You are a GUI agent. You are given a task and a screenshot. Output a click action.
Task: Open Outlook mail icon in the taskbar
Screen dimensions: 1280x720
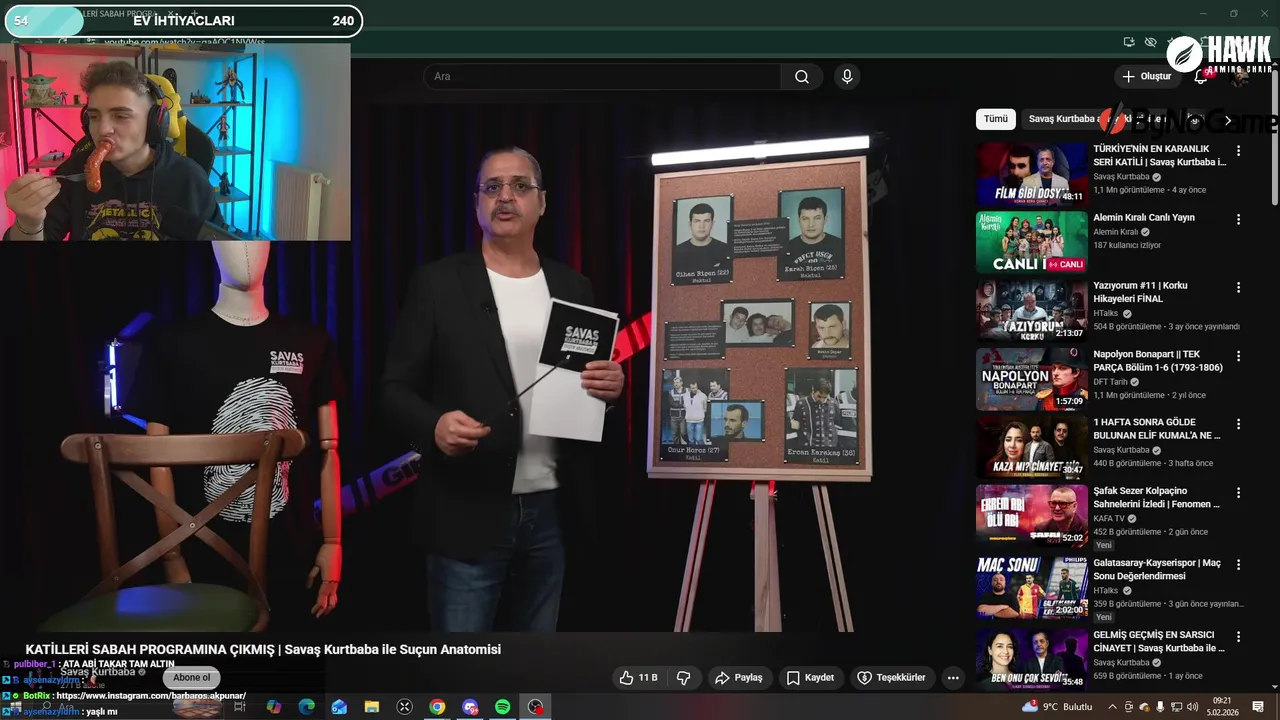339,707
